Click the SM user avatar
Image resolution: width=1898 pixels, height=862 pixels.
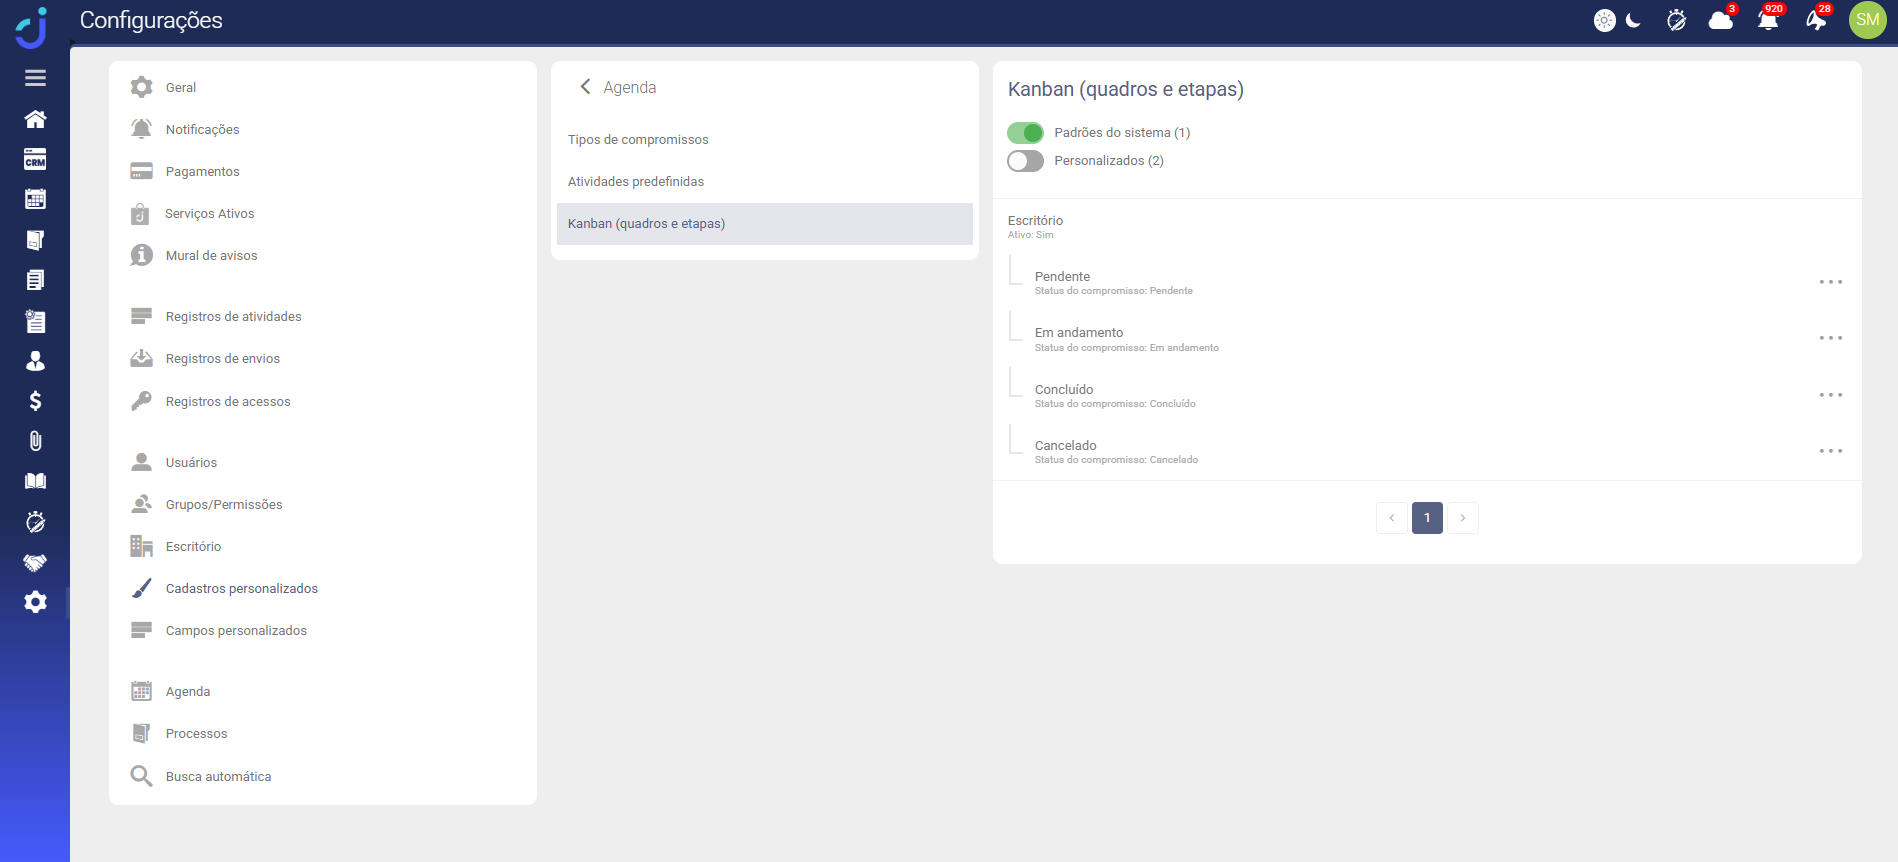tap(1867, 20)
